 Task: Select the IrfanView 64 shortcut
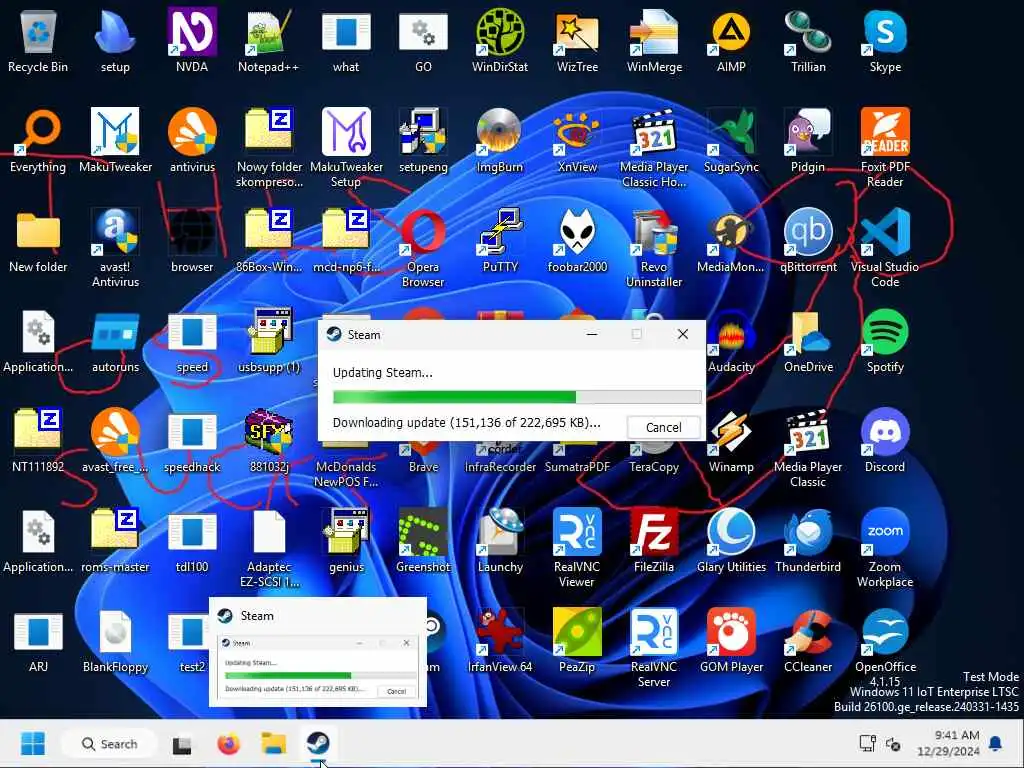500,641
